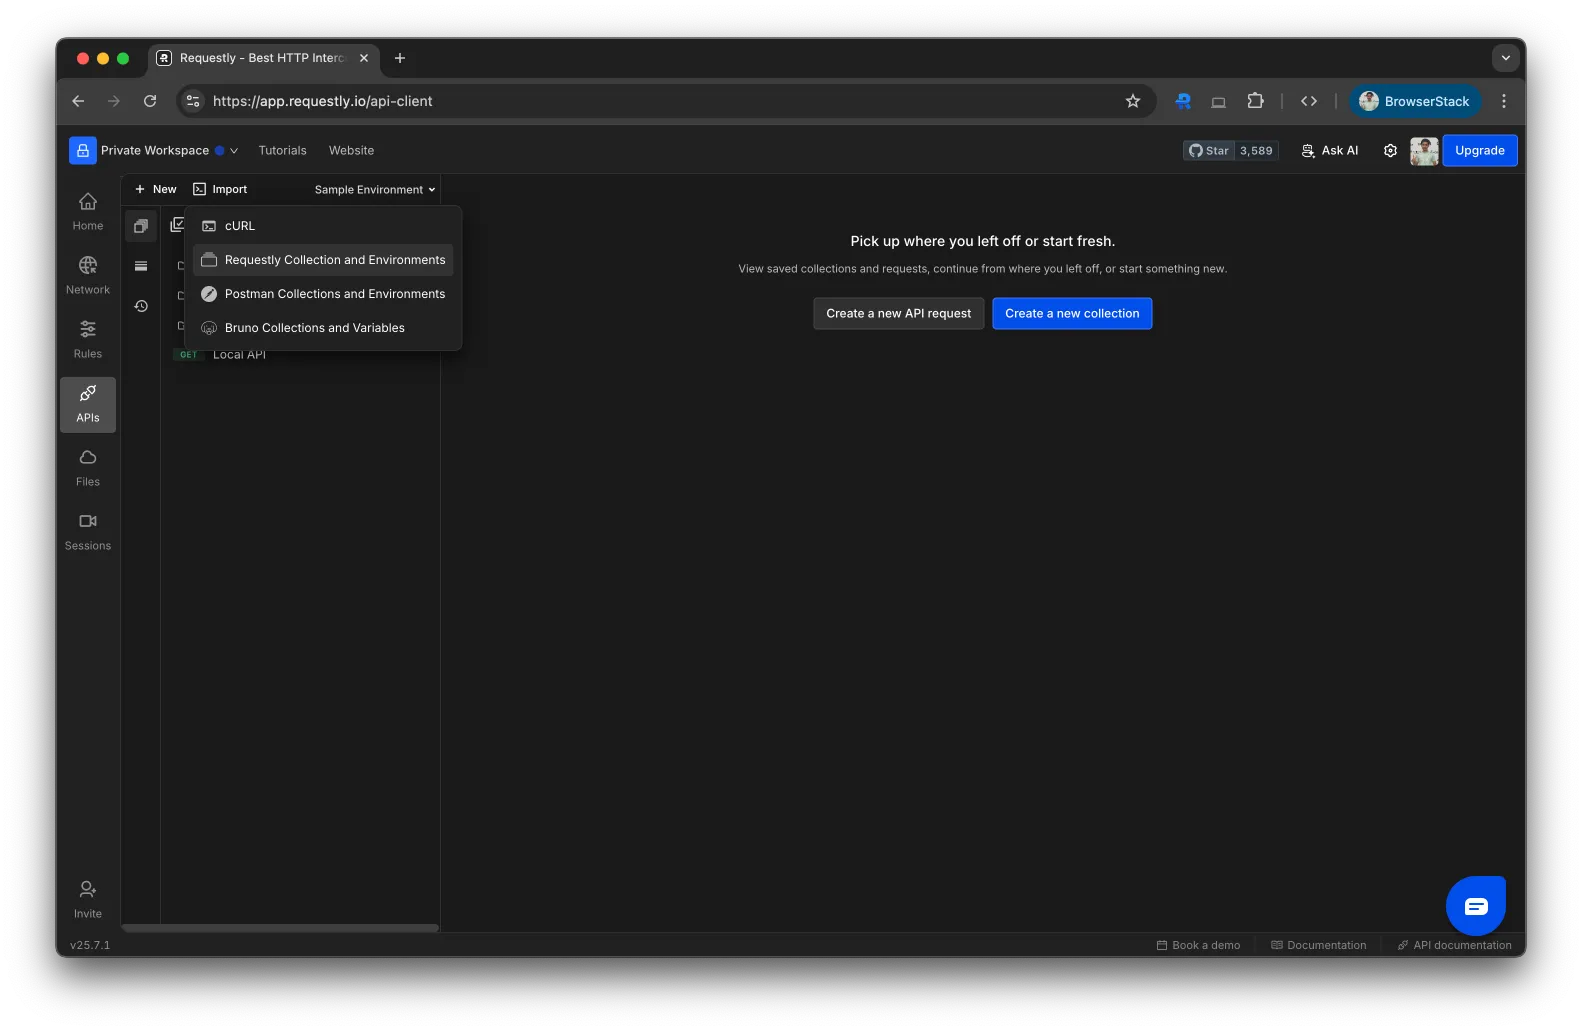Screen dimensions: 1582x1031
Task: Select the APIs sidebar item
Action: [88, 404]
